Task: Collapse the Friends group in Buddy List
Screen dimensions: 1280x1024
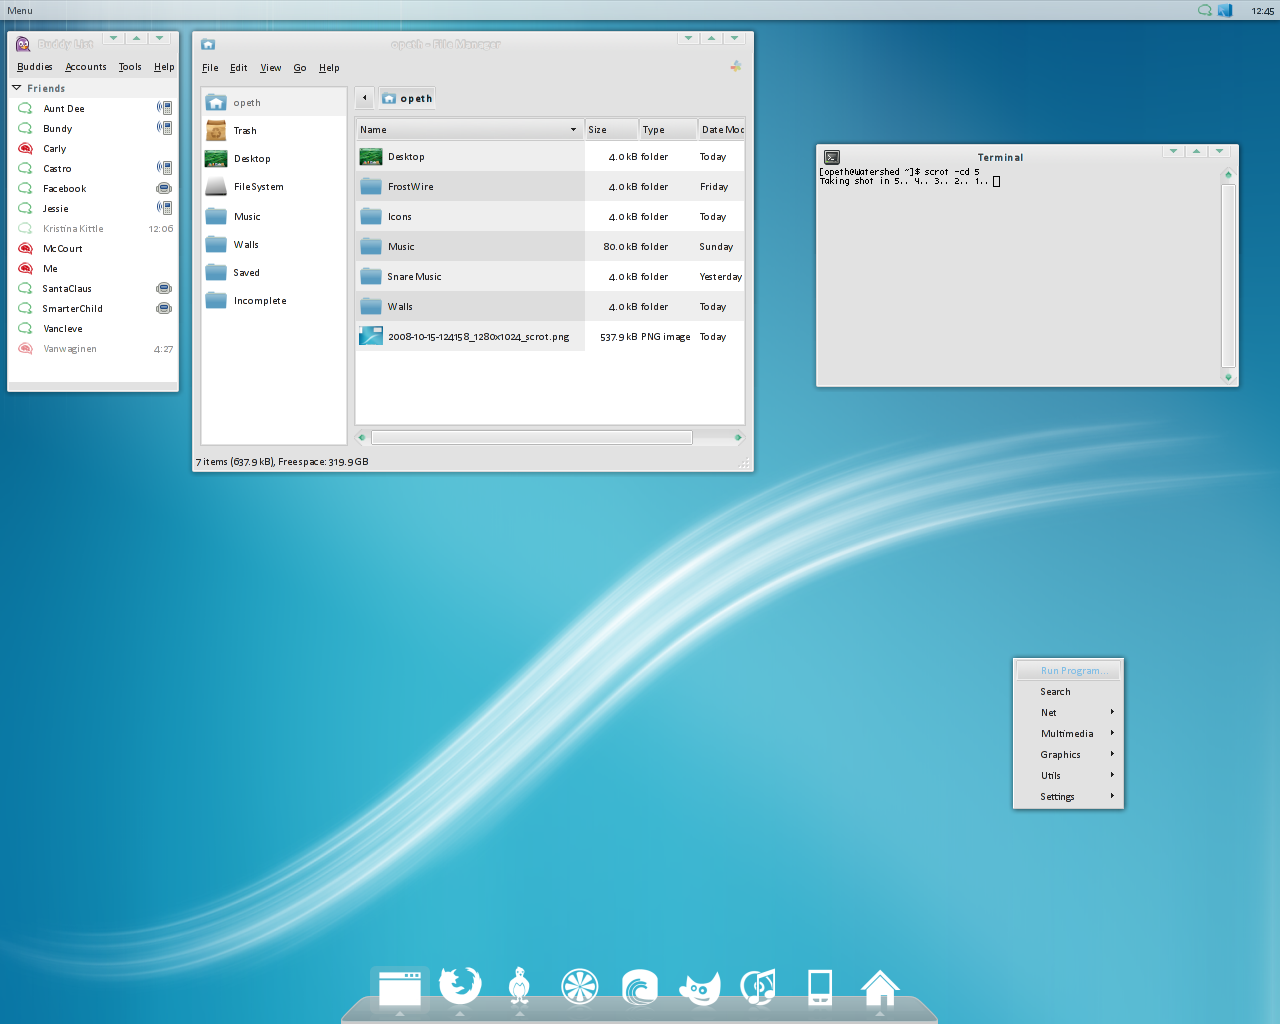Action: tap(17, 88)
